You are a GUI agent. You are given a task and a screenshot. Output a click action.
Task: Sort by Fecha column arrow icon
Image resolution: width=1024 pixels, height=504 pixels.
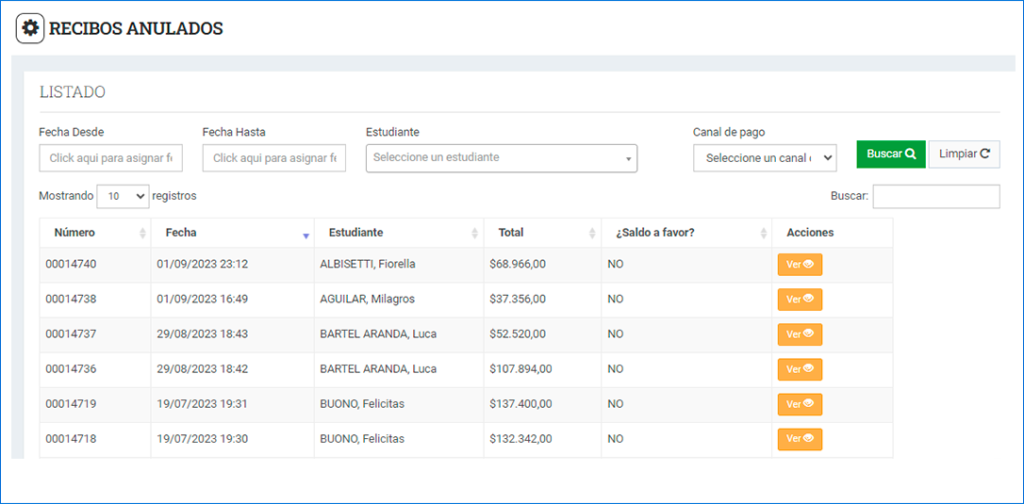click(x=306, y=234)
